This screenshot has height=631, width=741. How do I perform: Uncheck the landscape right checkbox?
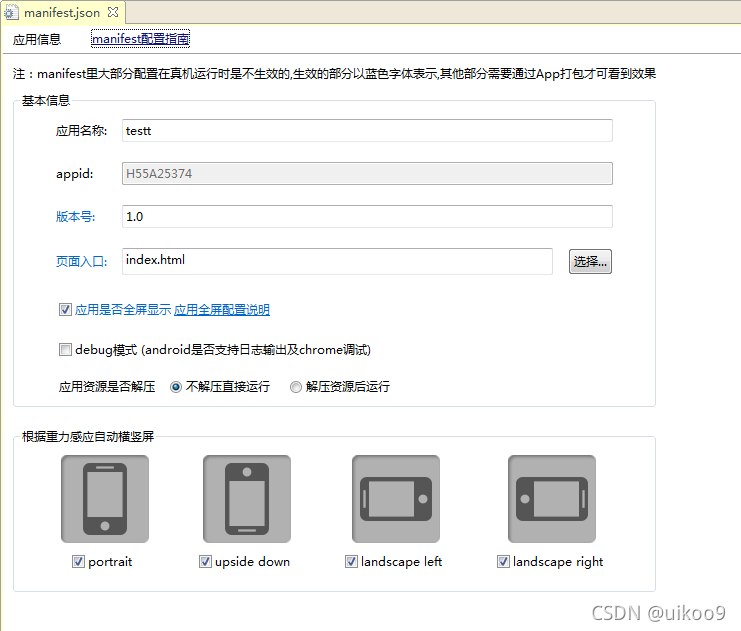(x=503, y=562)
